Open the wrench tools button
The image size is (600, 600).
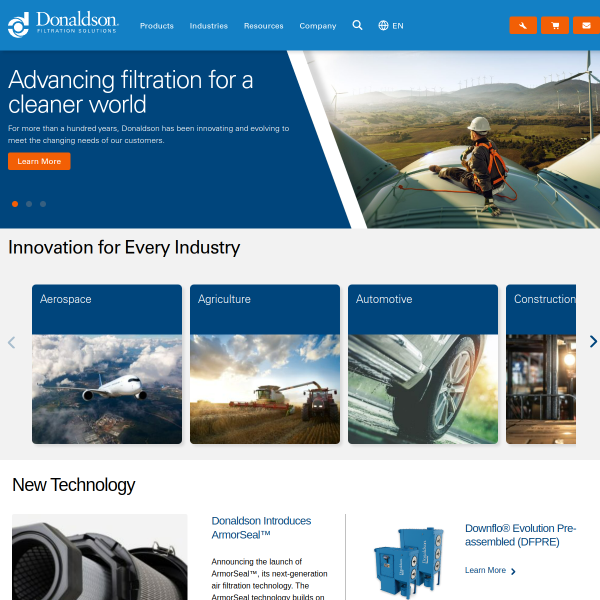tap(523, 26)
